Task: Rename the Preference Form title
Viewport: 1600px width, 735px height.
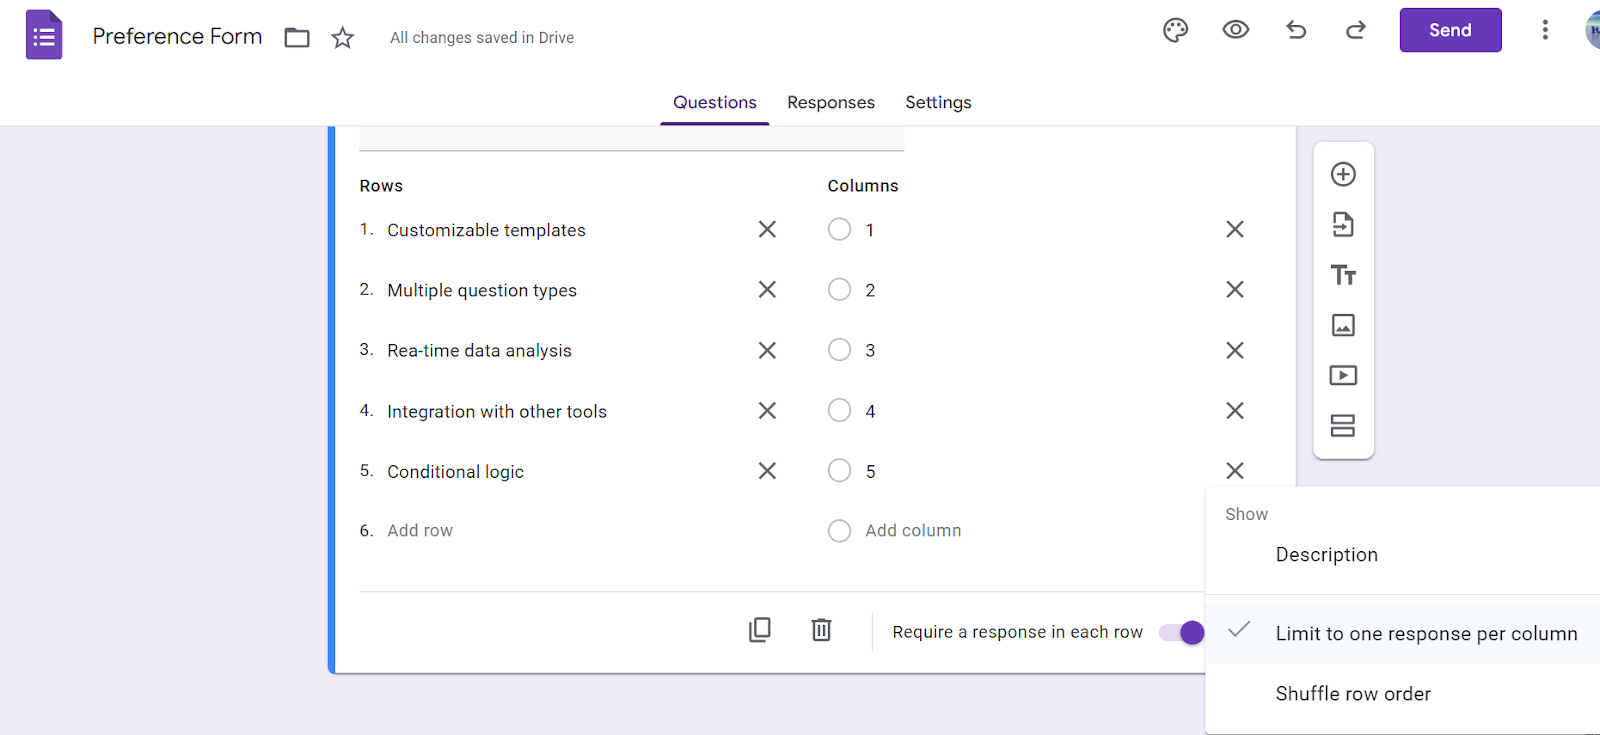Action: 177,36
